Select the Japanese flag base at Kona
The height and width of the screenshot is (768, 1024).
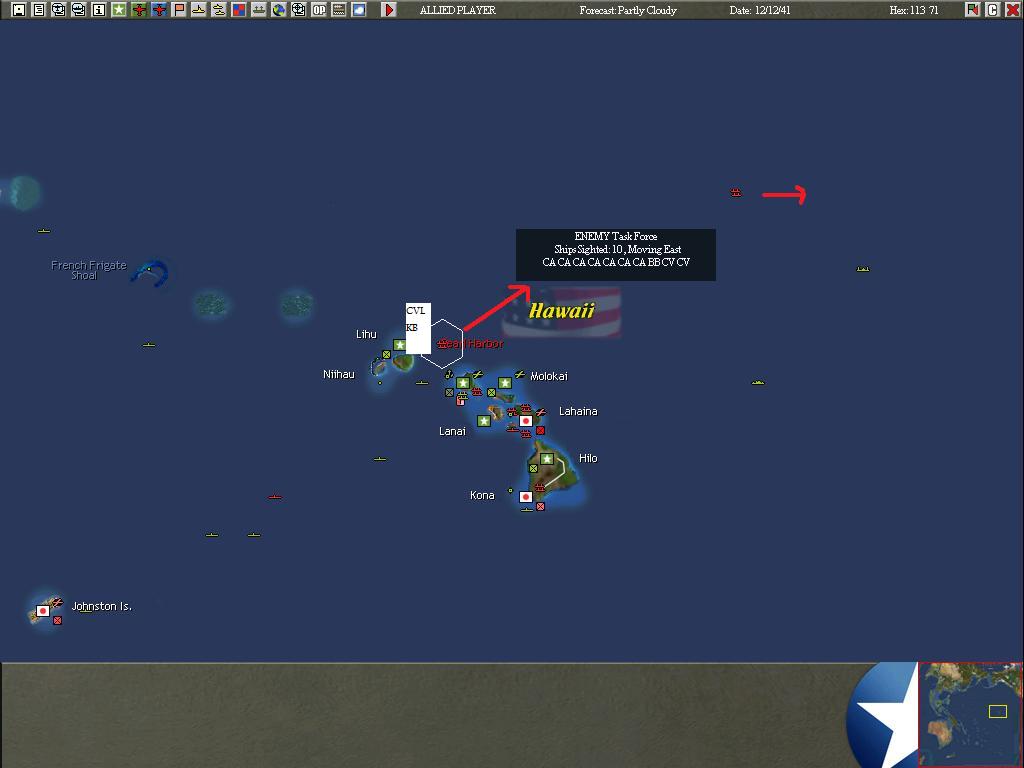point(526,497)
